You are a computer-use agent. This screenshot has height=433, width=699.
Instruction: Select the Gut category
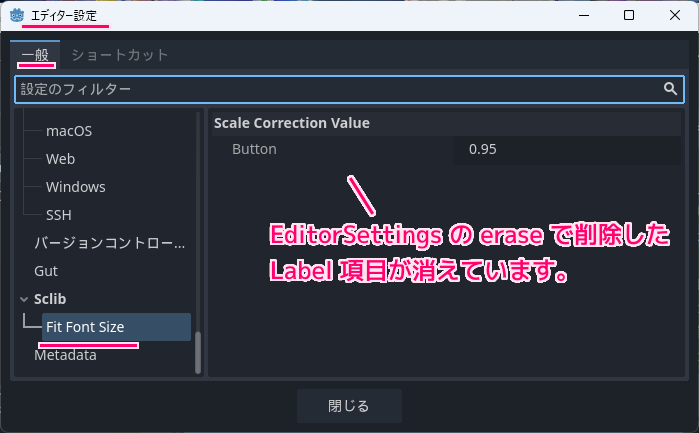point(46,271)
